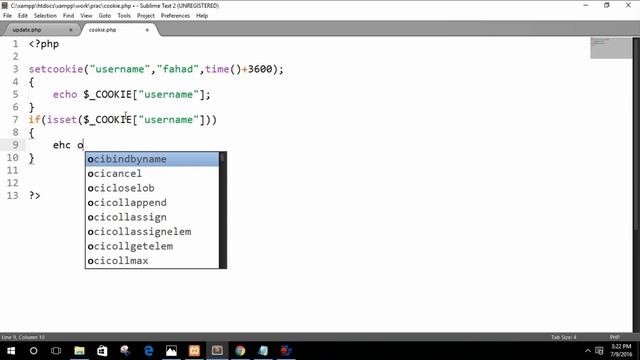The height and width of the screenshot is (360, 640).
Task: Open Tab Size 4 status setting
Action: pos(564,337)
